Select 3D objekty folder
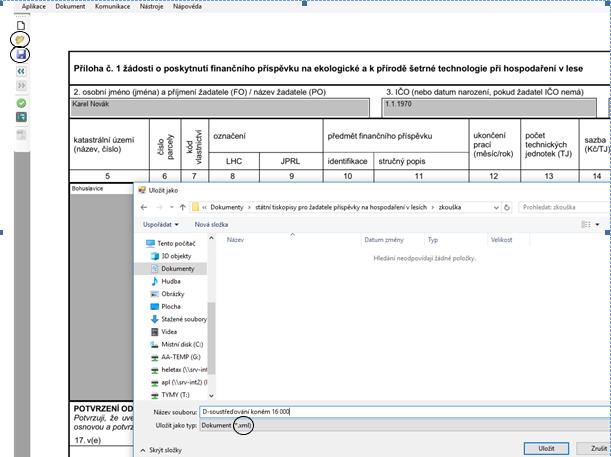This screenshot has width=611, height=457. [x=171, y=256]
